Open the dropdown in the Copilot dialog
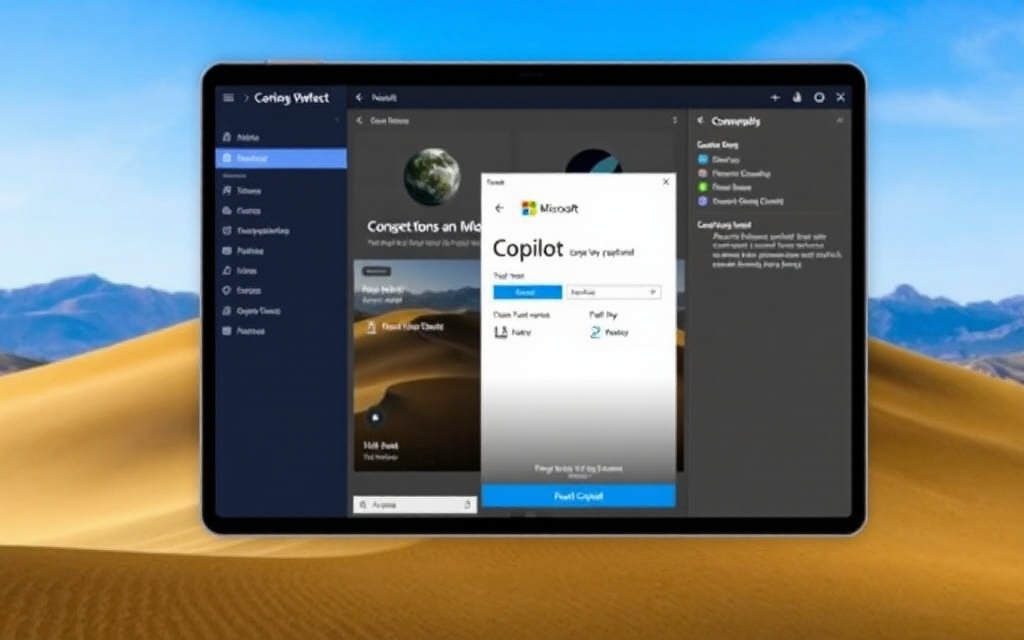 click(613, 292)
